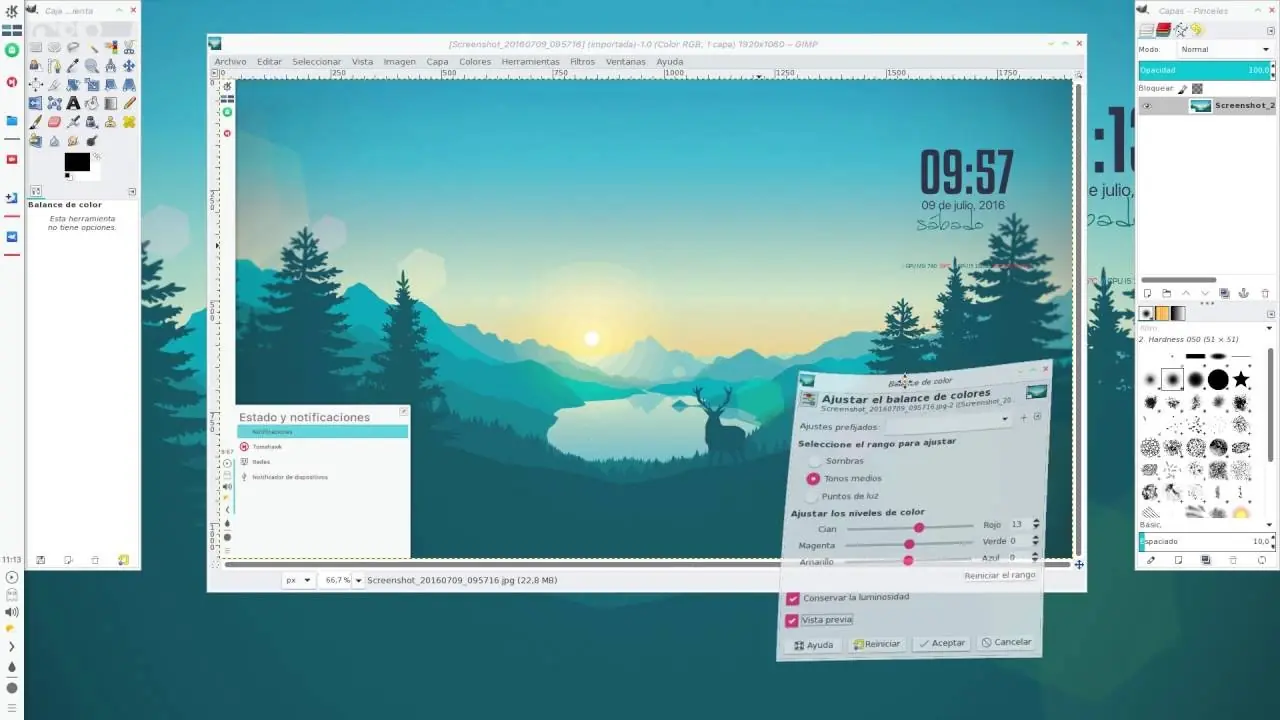Open the Colores menu
The height and width of the screenshot is (720, 1280).
point(475,62)
